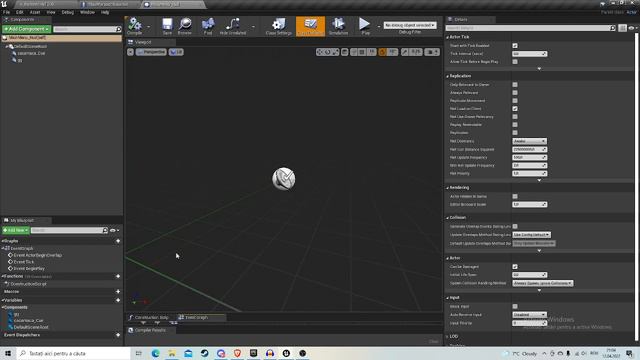Viewport: 640px width, 360px height.
Task: Select Event BeginPlay in the graph list
Action: pos(29,269)
